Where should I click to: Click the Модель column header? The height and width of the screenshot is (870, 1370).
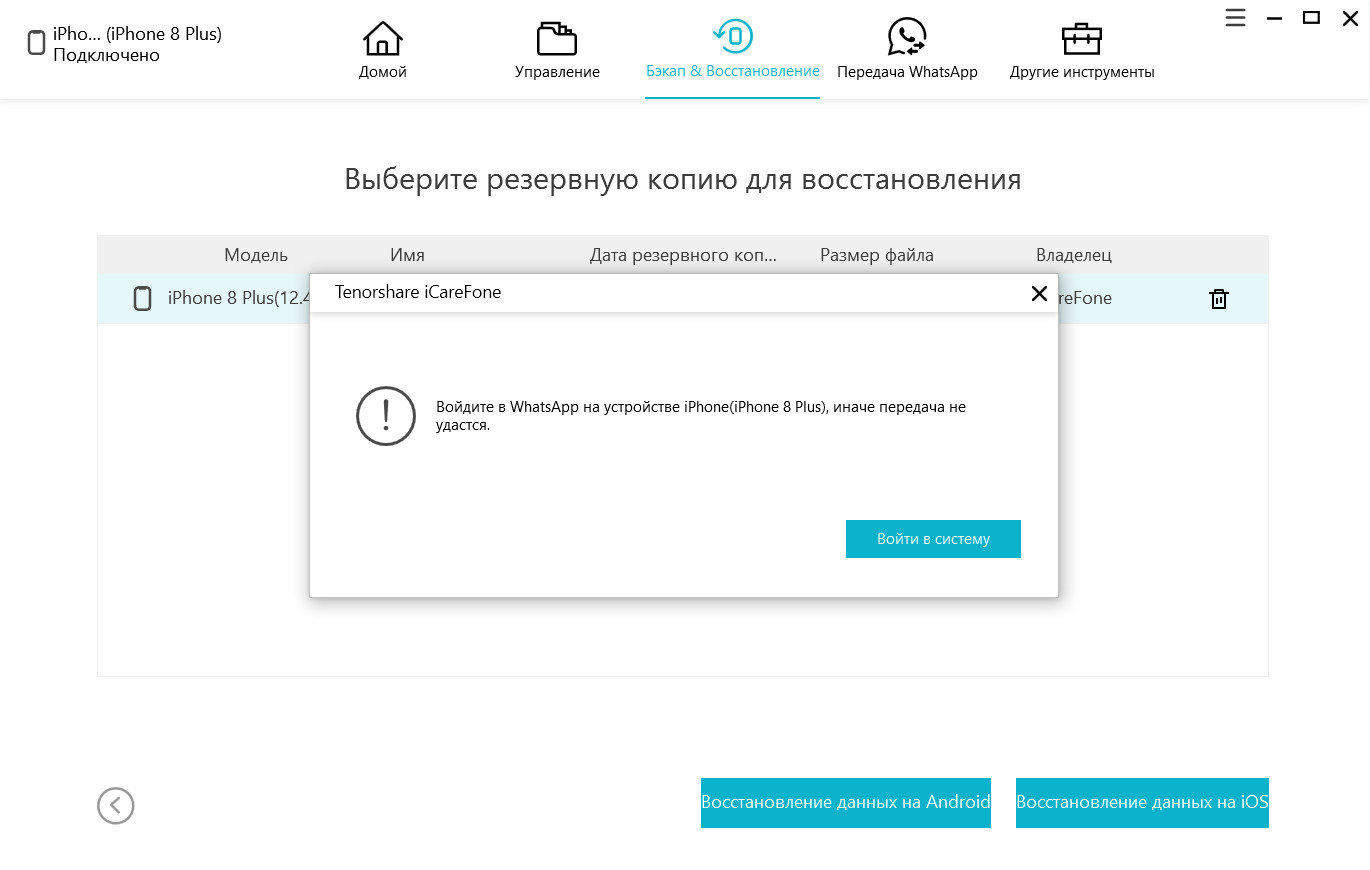point(256,255)
